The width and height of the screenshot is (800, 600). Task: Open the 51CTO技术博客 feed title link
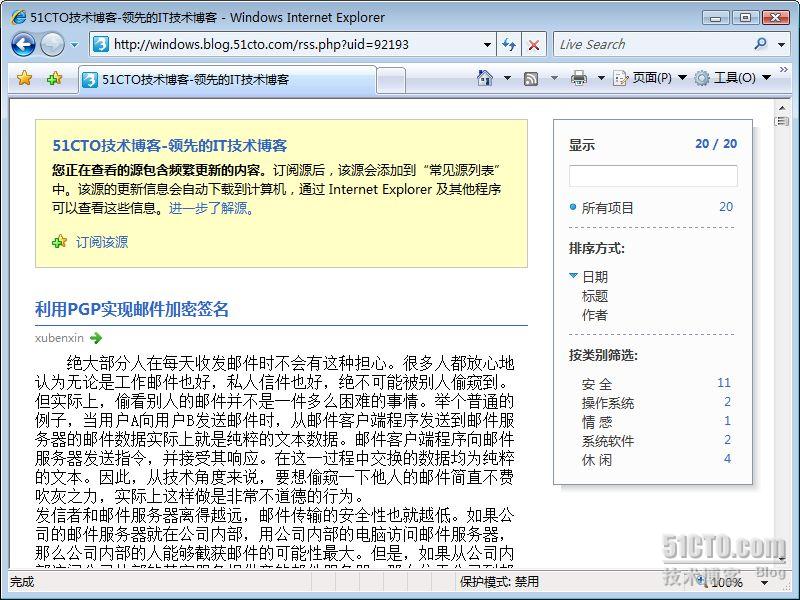pyautogui.click(x=170, y=146)
